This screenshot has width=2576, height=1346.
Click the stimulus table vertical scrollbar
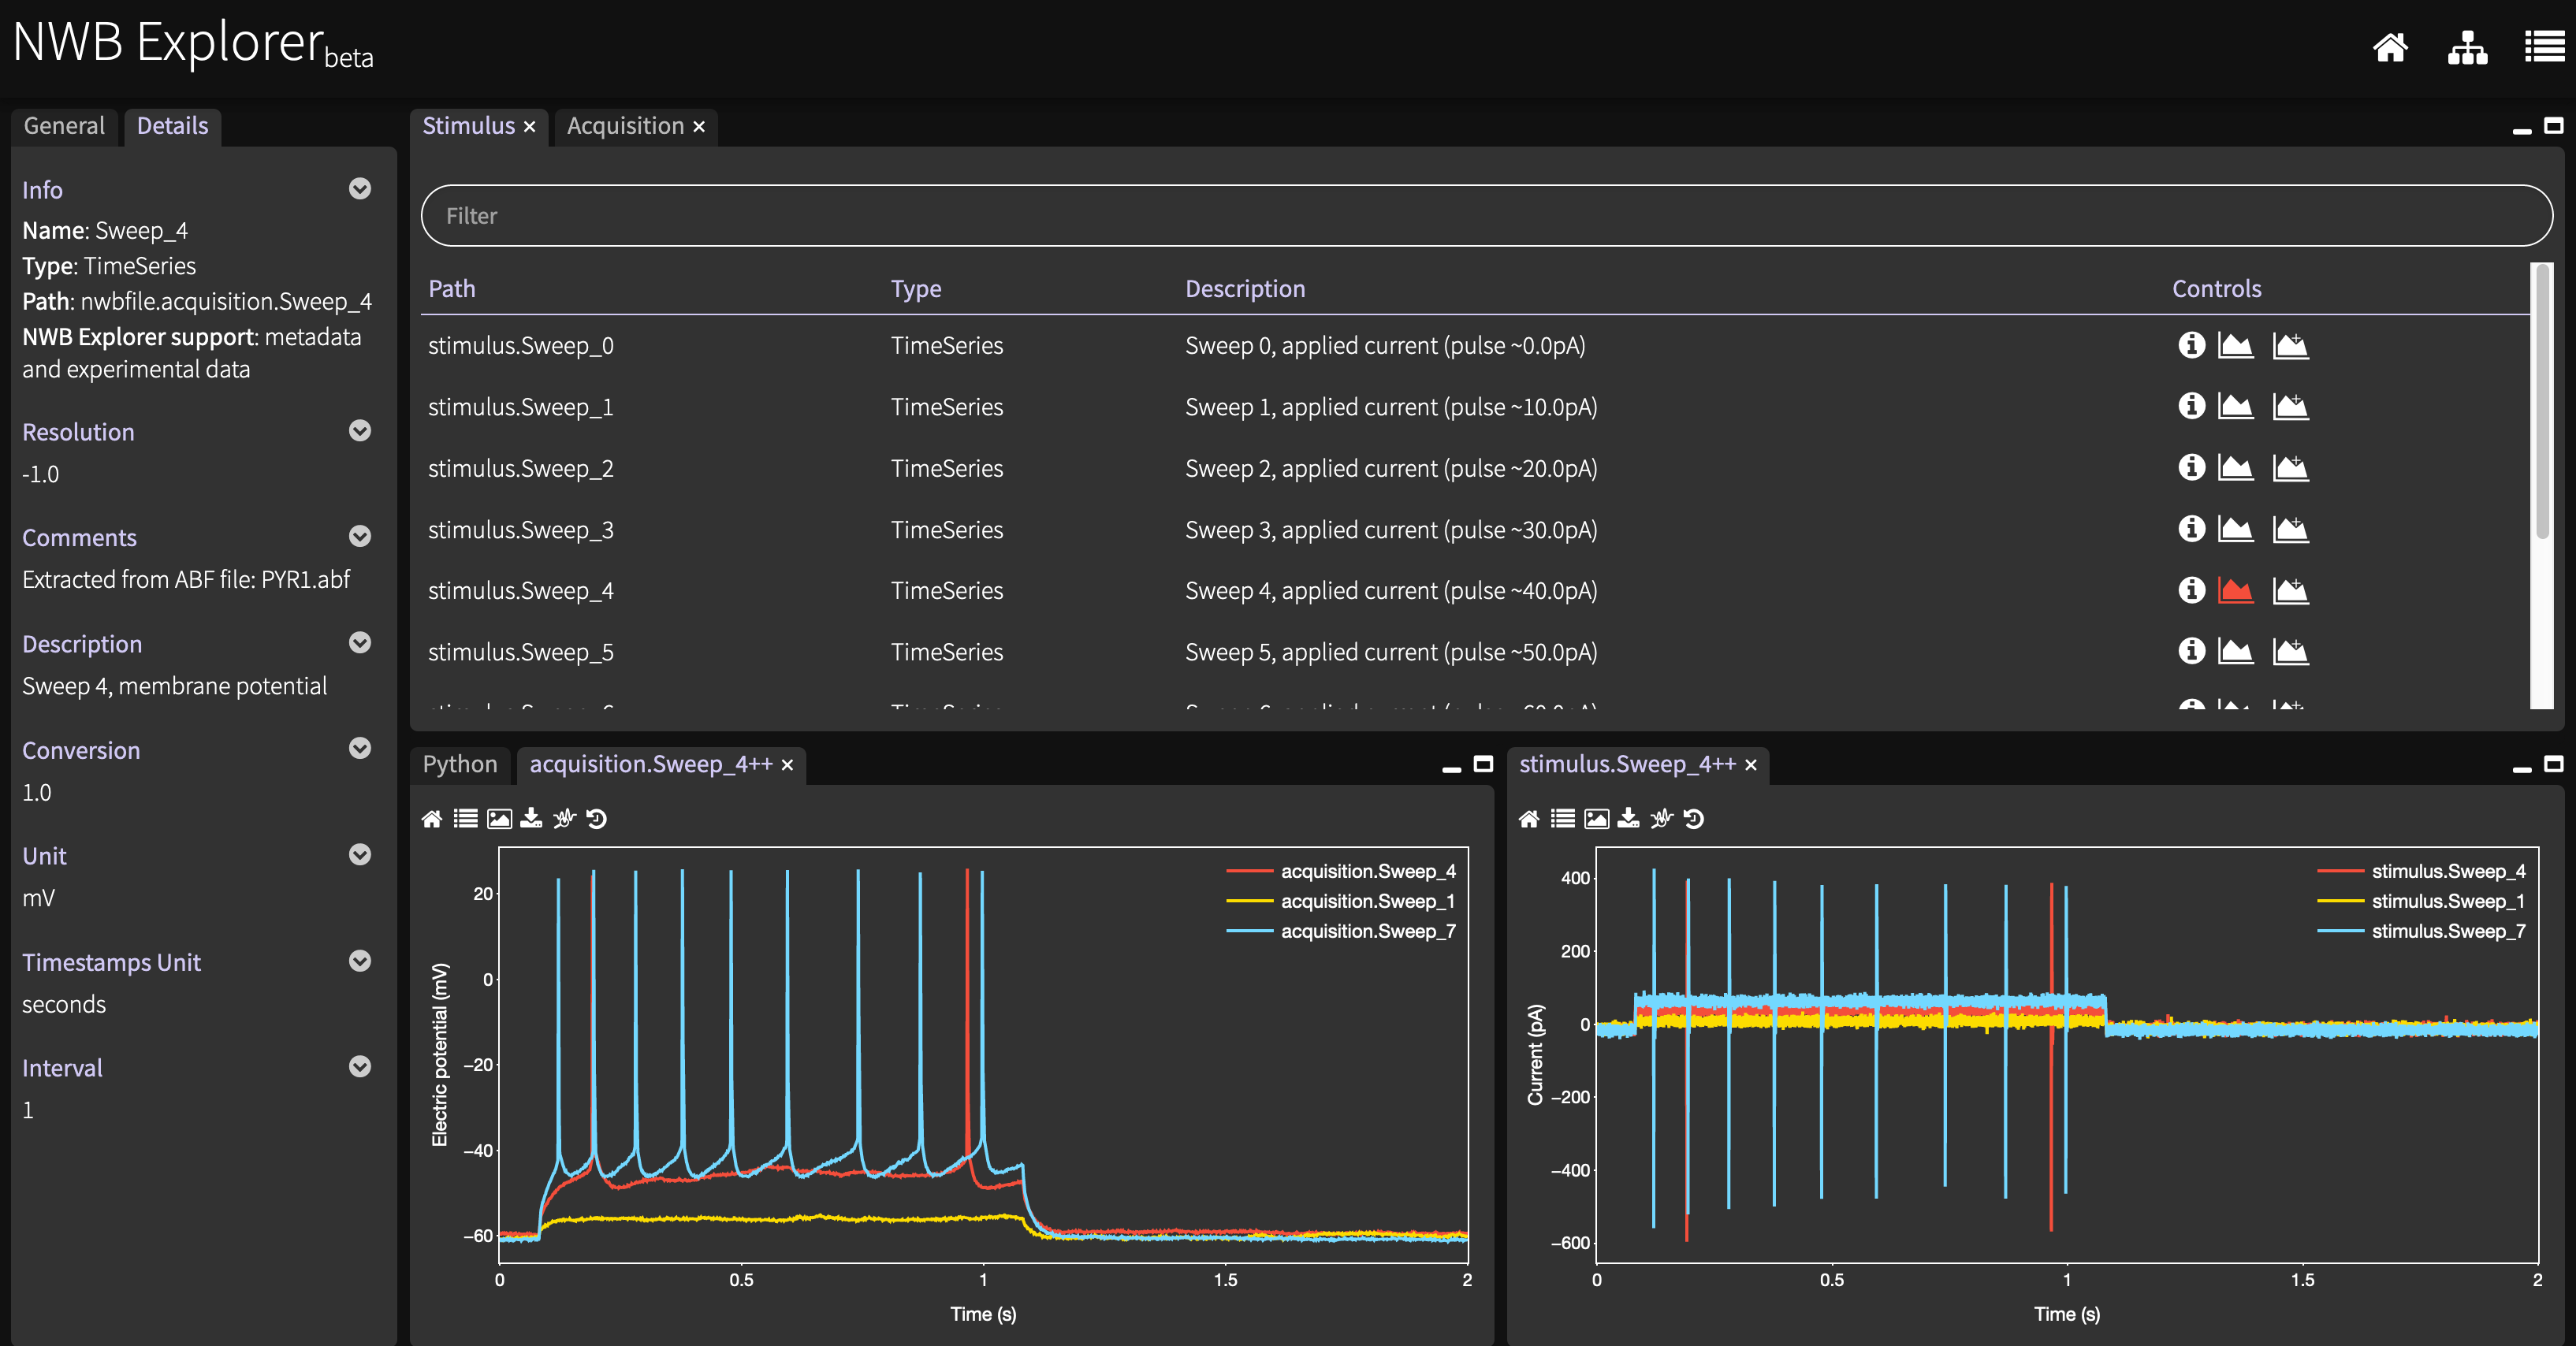coord(2541,400)
